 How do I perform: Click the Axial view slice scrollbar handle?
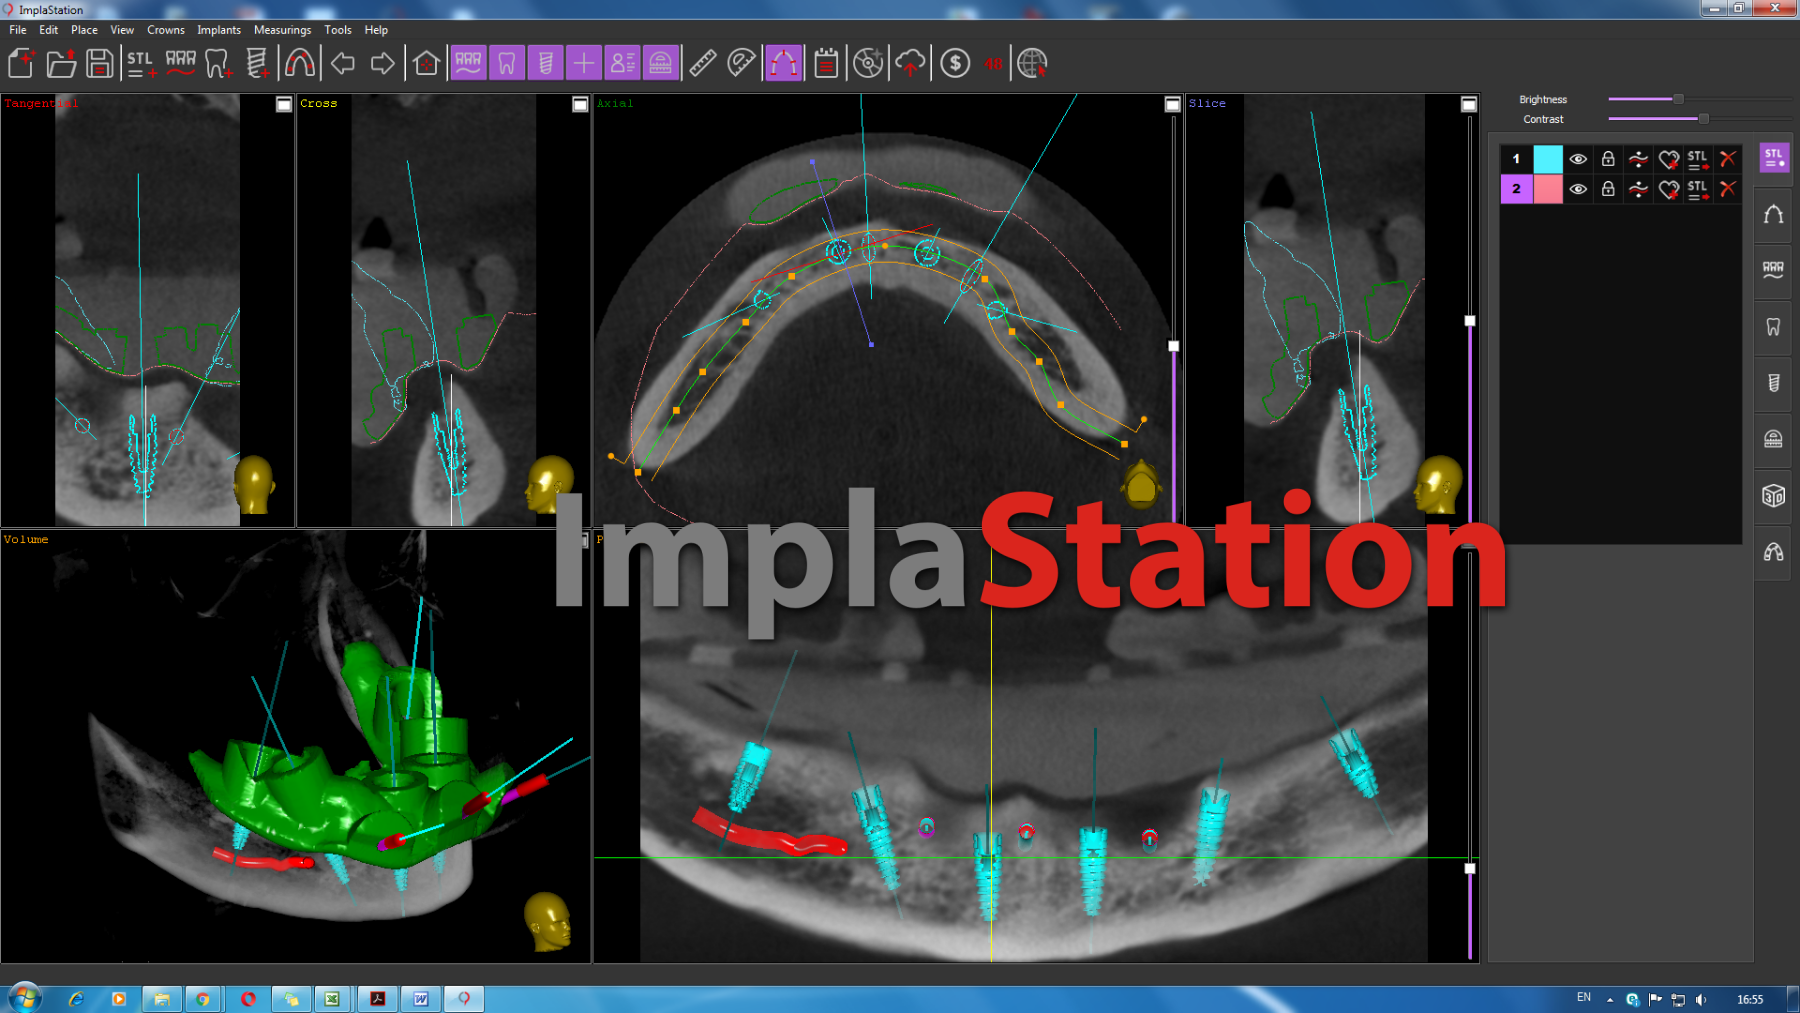coord(1174,346)
